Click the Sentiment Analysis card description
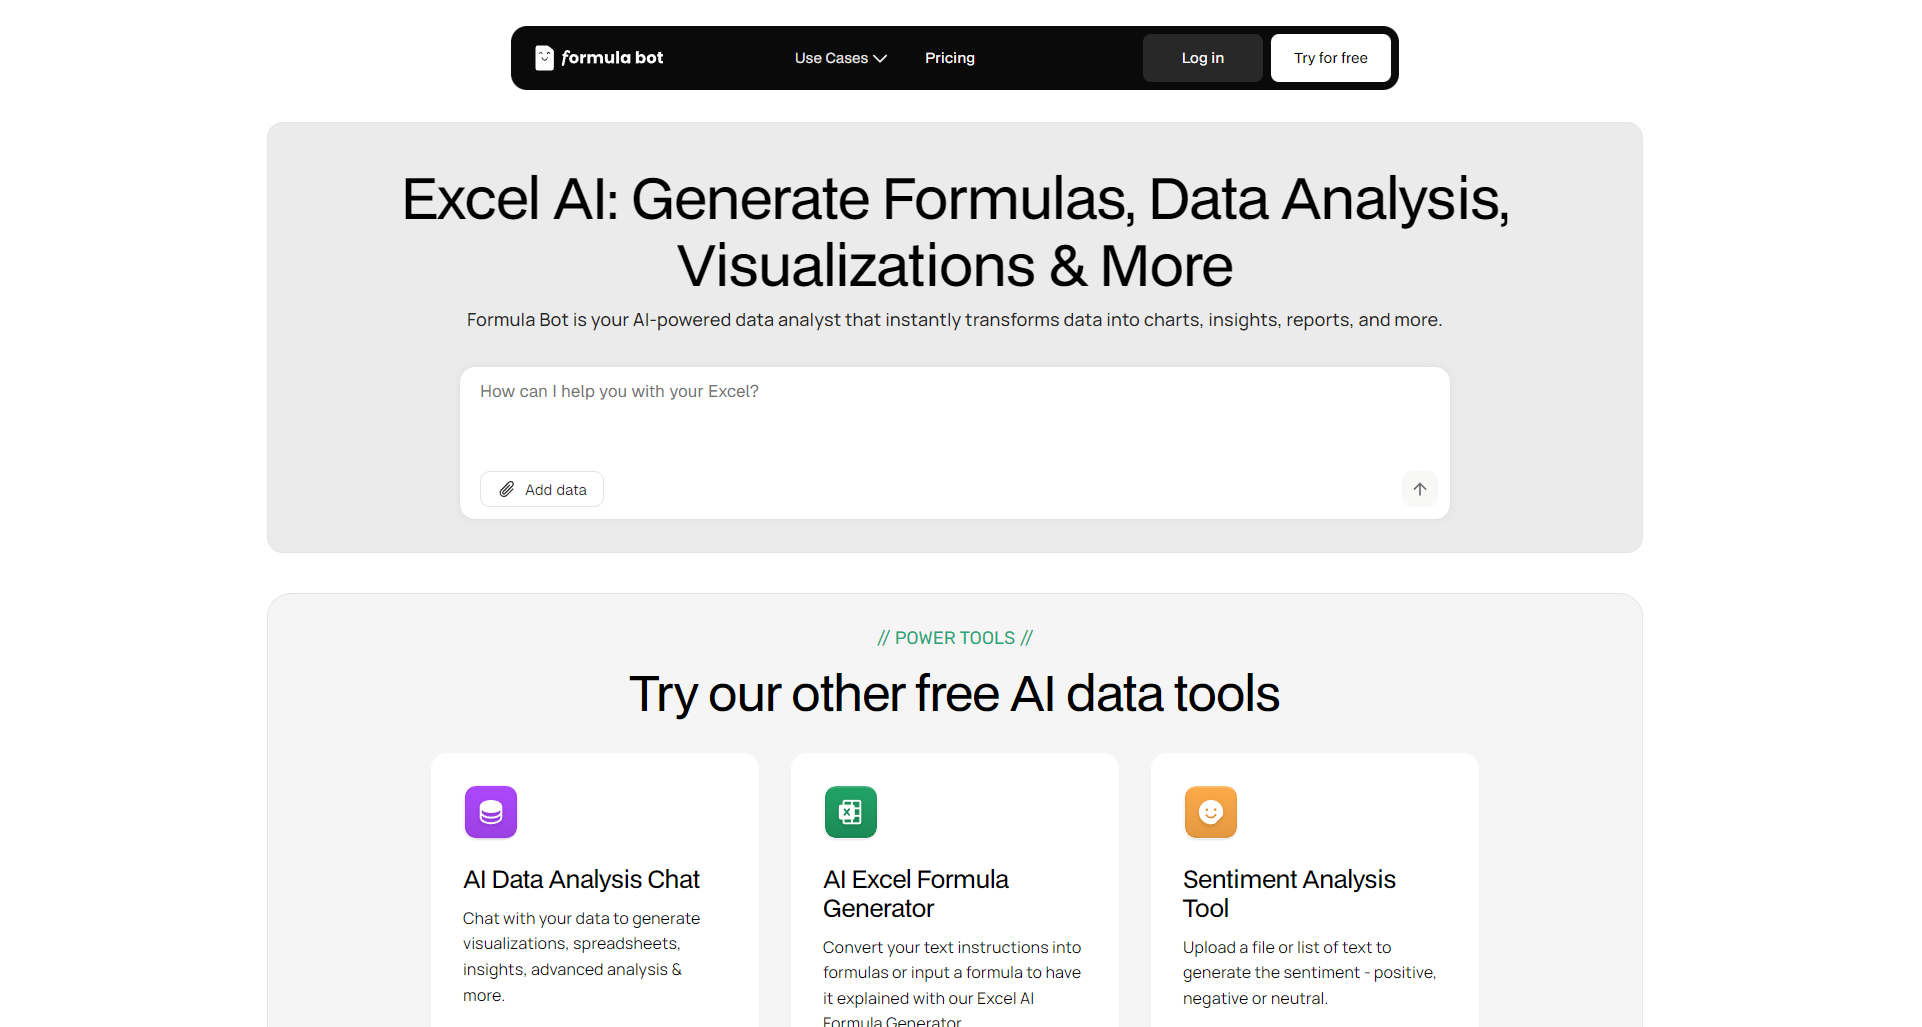Viewport: 1922px width, 1027px height. (x=1308, y=972)
